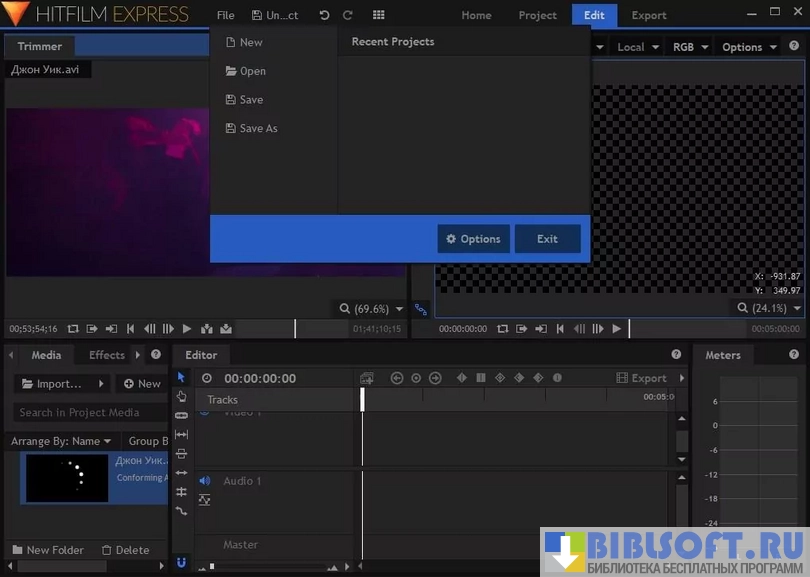Click the timeline zoom slider at bottom

pos(211,567)
